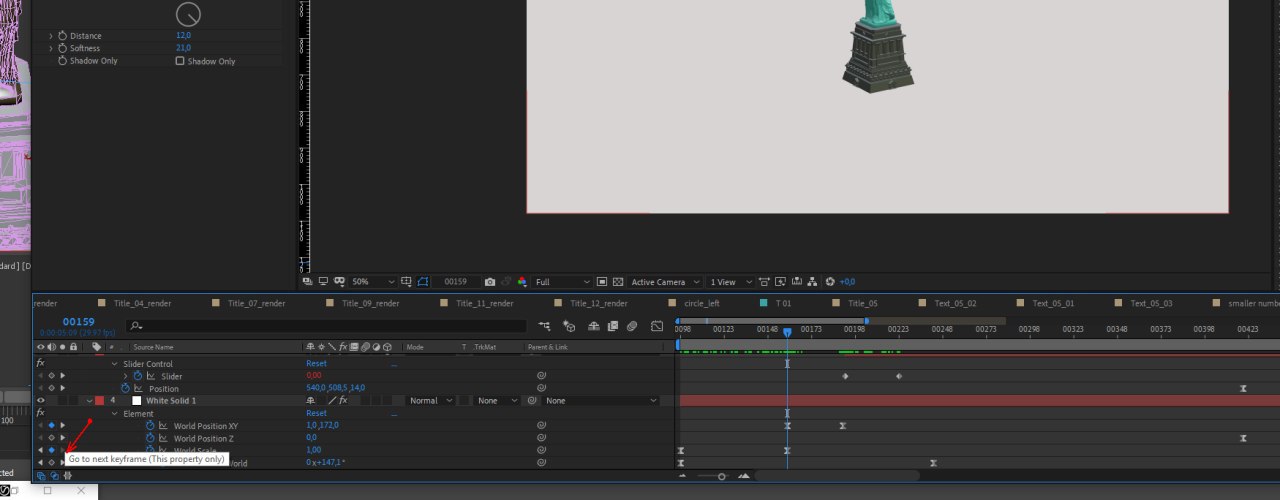
Task: Click the Position value 540,0,508,5,14,0
Action: pyautogui.click(x=335, y=388)
